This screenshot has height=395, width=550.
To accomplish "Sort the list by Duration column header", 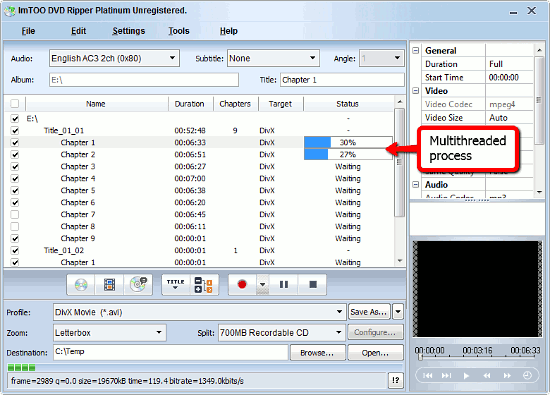I will pyautogui.click(x=190, y=104).
